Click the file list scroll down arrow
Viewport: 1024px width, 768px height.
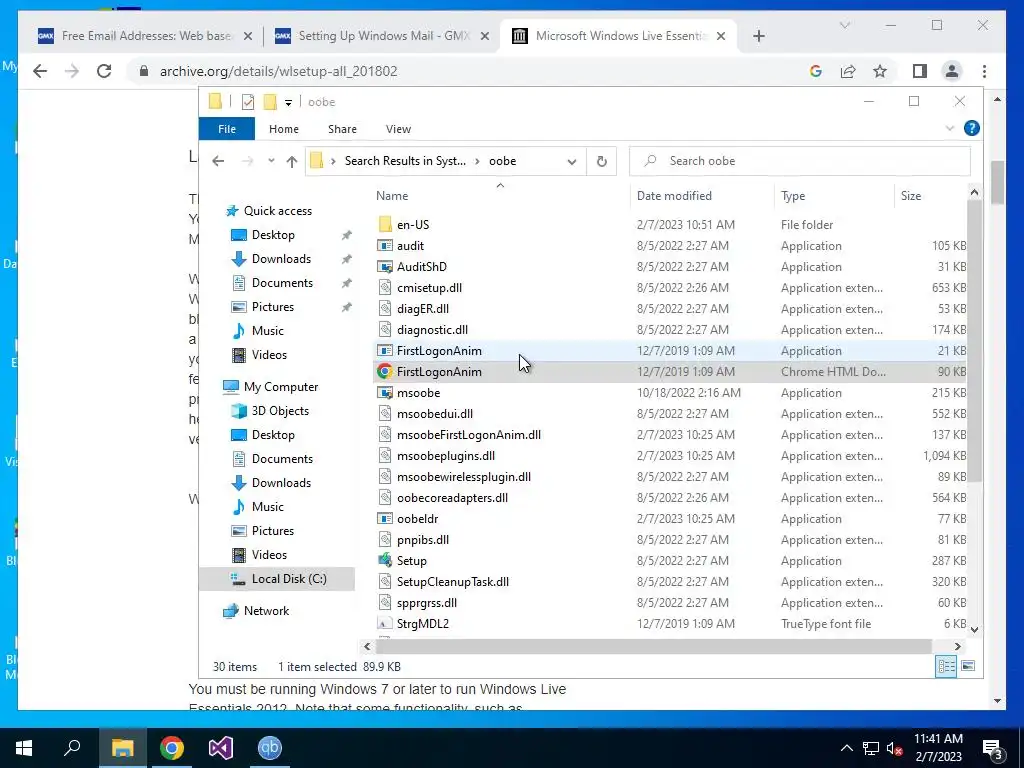click(974, 630)
